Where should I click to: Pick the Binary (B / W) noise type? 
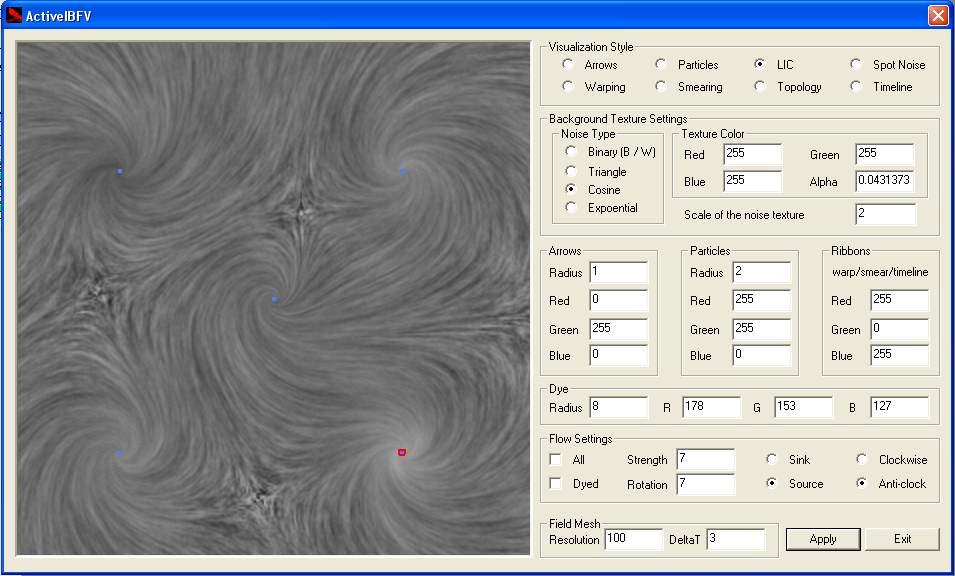[571, 152]
